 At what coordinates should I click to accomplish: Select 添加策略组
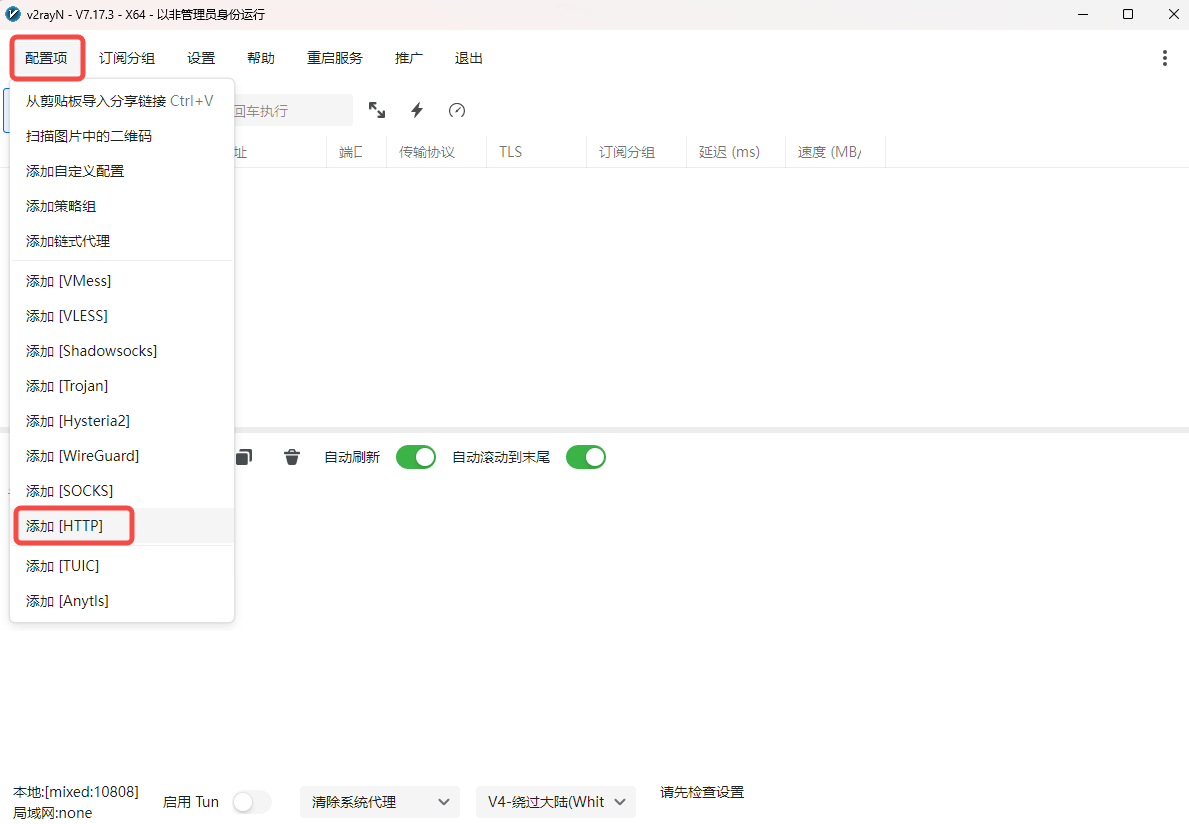tap(121, 205)
